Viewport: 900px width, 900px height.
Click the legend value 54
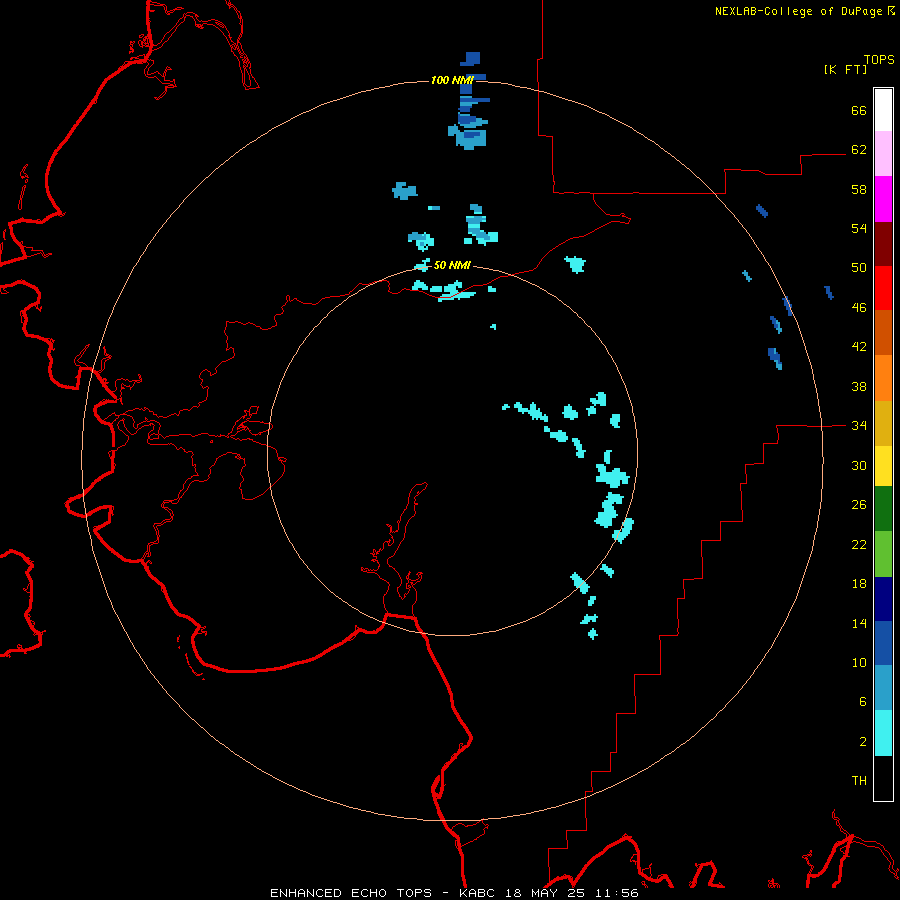859,228
